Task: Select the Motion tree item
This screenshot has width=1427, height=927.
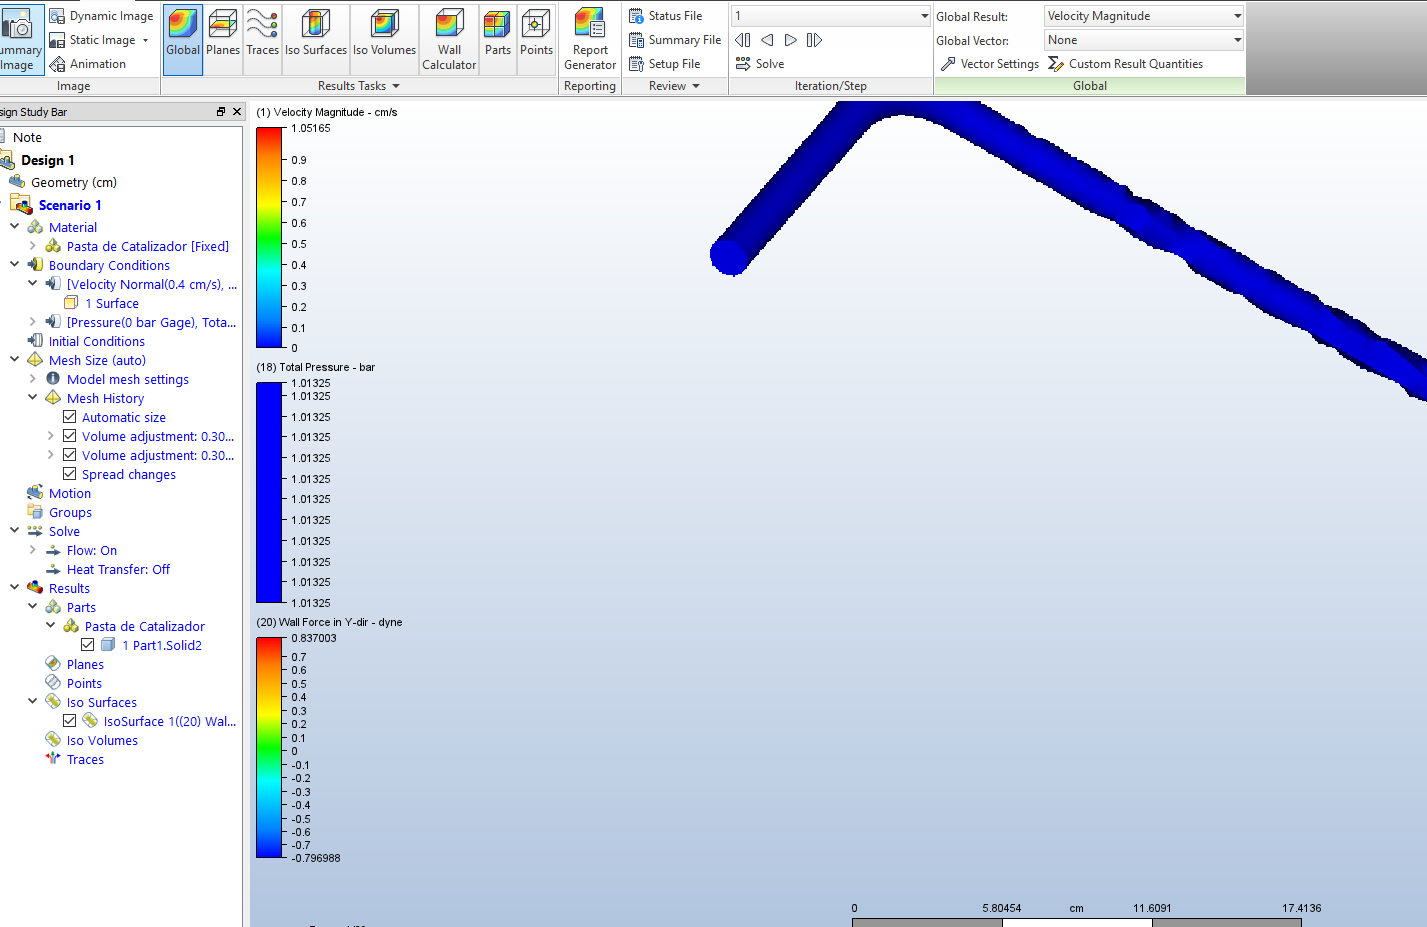Action: [70, 493]
